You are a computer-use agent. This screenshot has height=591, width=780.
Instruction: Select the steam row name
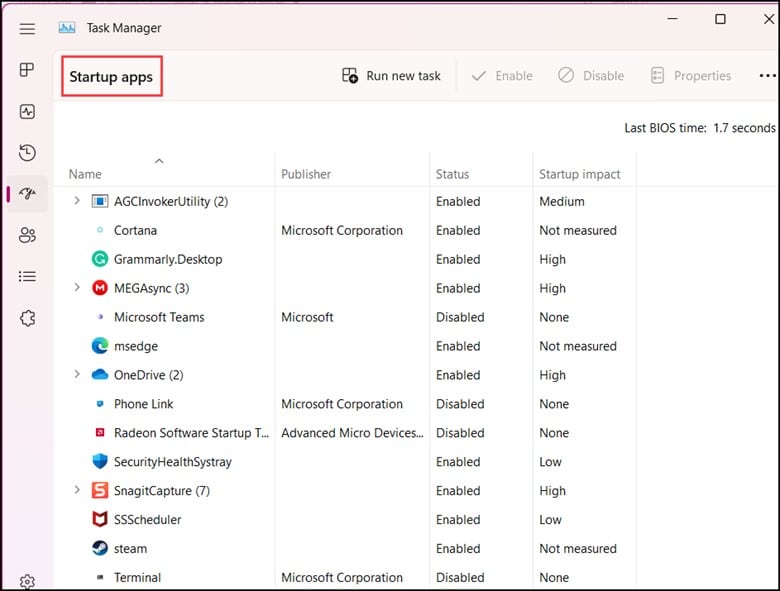tap(130, 548)
